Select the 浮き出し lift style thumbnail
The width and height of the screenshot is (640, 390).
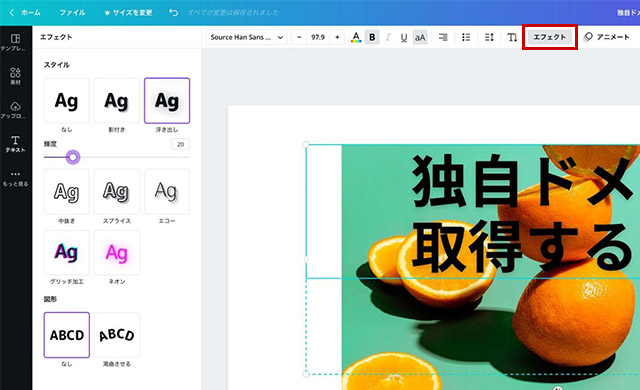(x=167, y=101)
